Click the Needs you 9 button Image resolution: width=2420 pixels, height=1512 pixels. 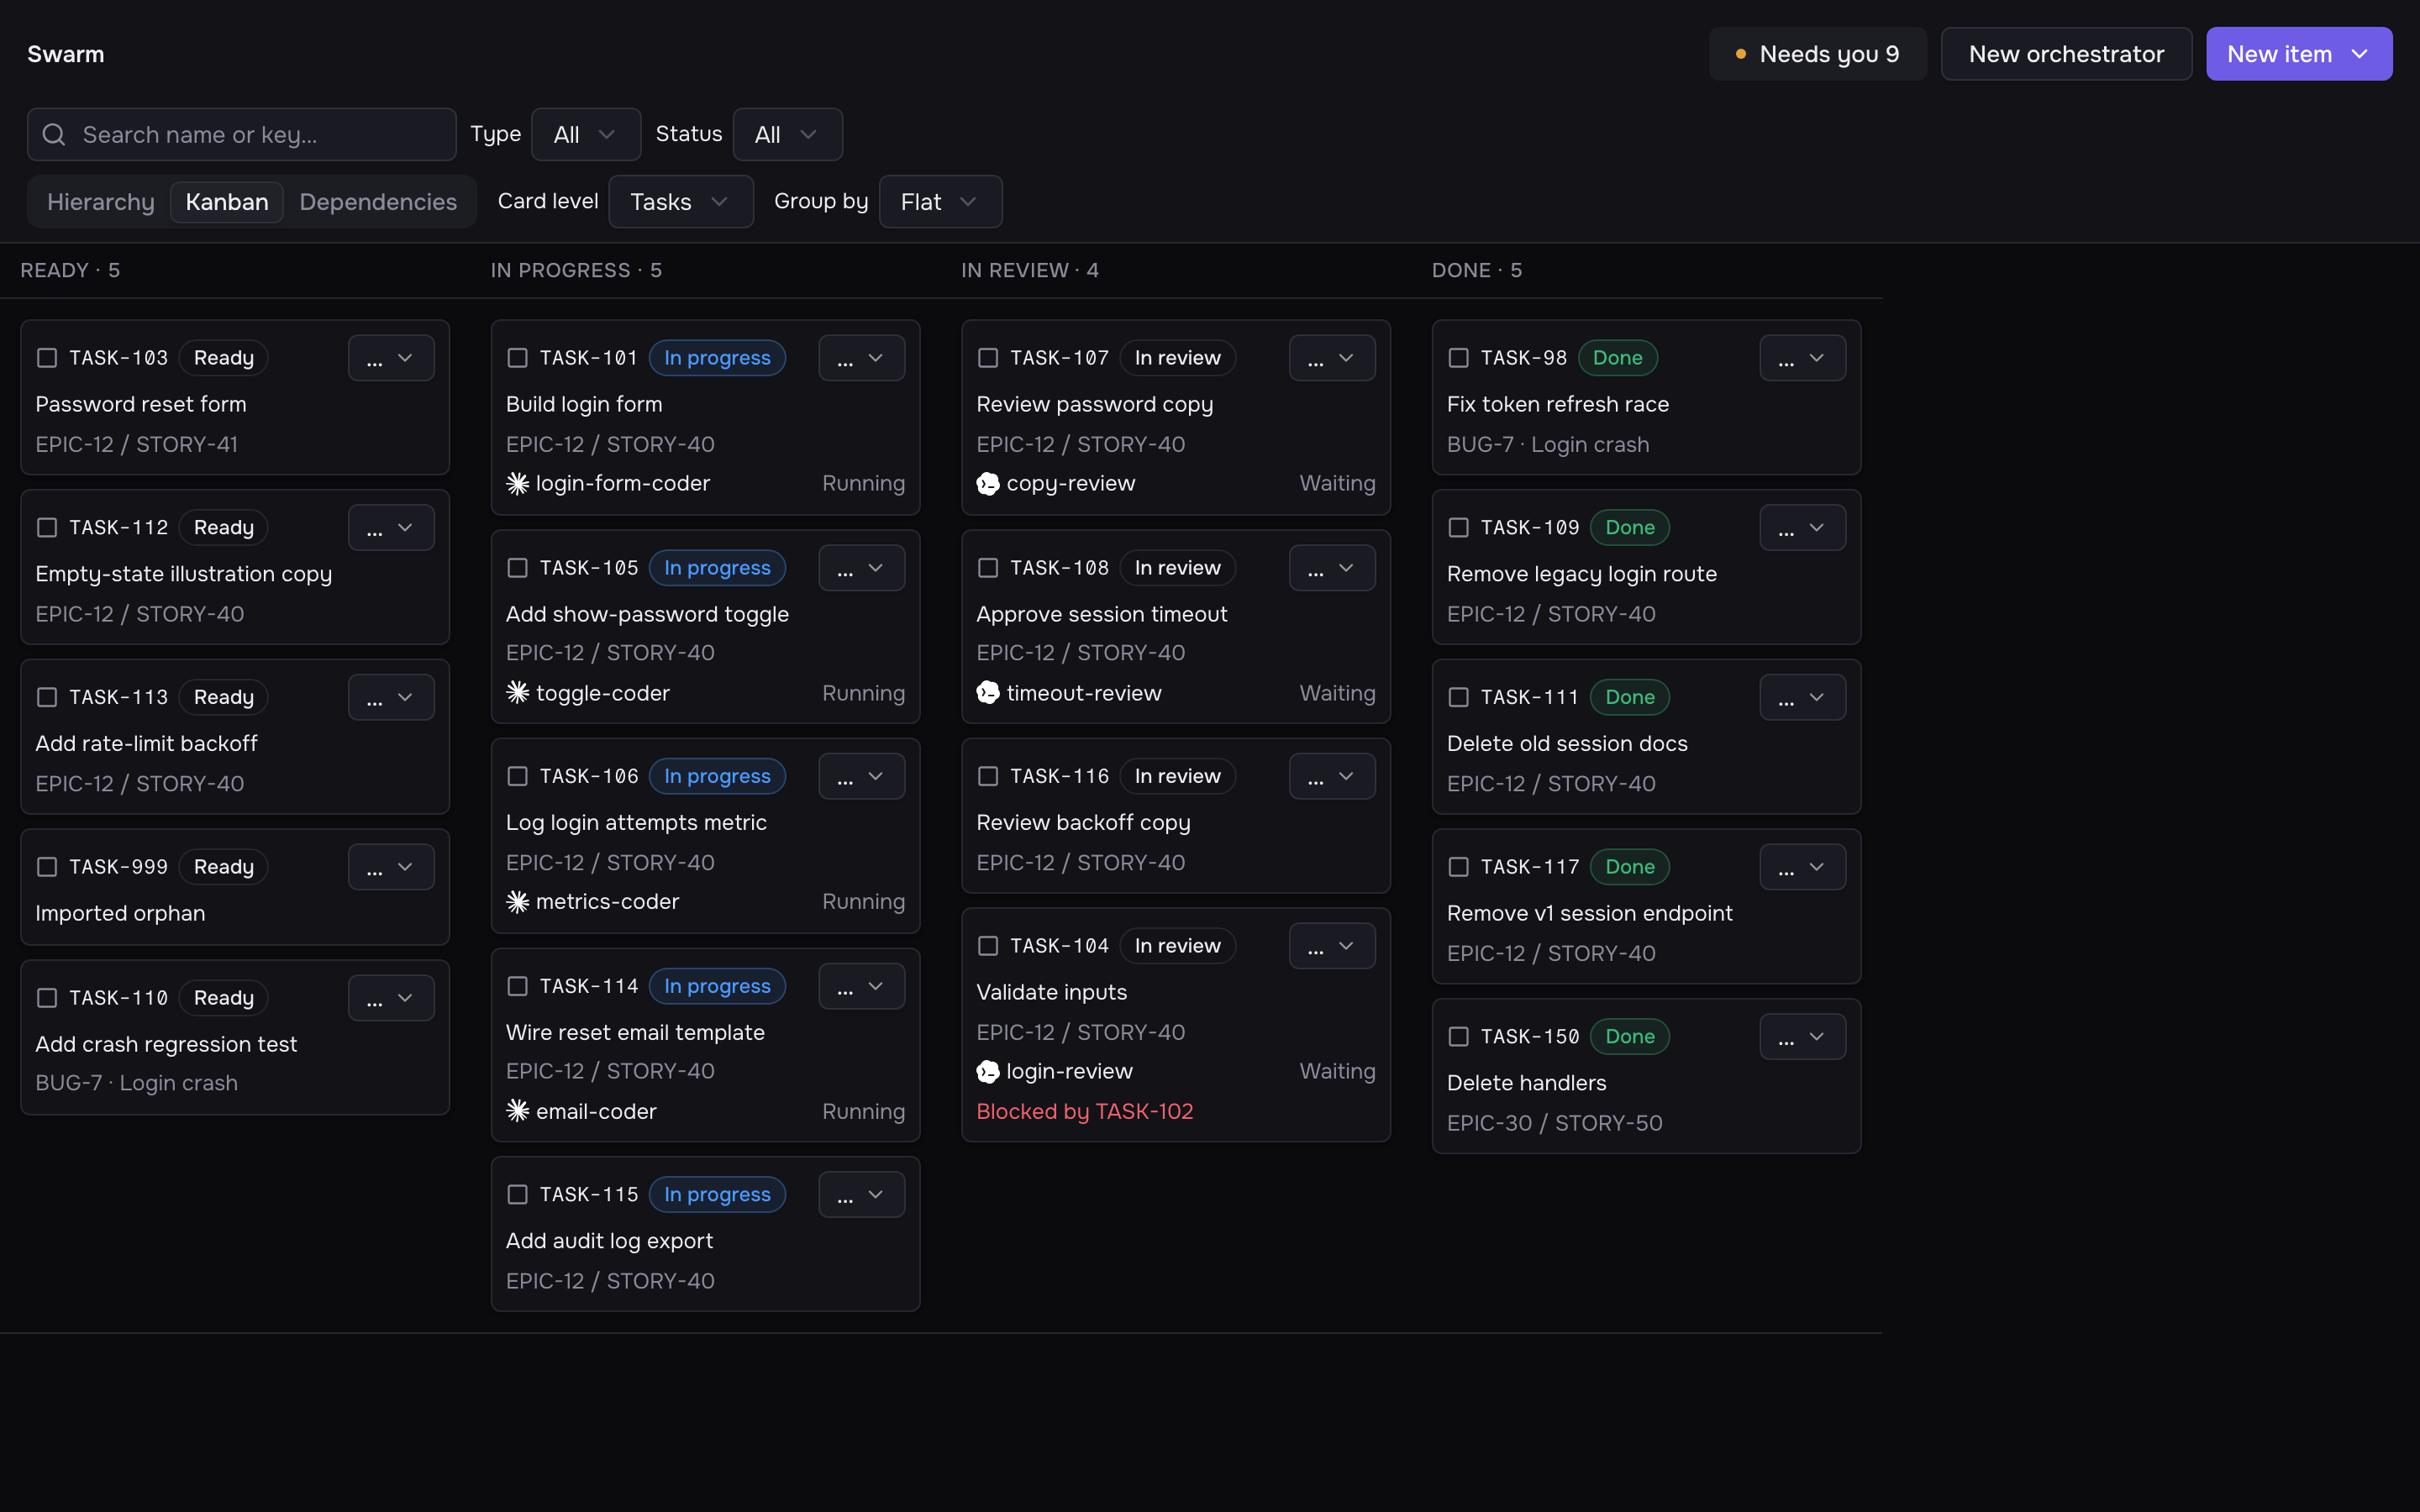point(1817,54)
